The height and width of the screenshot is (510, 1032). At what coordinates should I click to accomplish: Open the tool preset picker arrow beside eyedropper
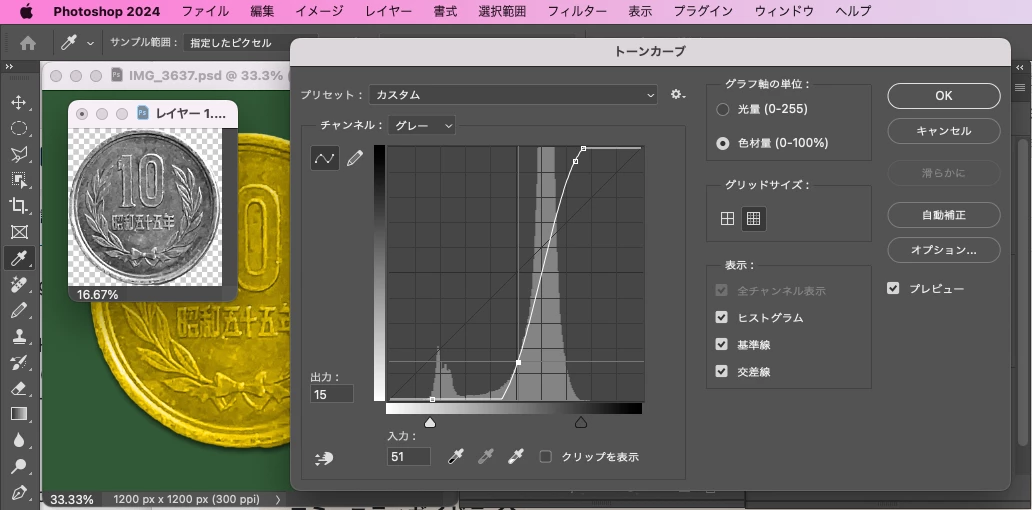[x=90, y=43]
